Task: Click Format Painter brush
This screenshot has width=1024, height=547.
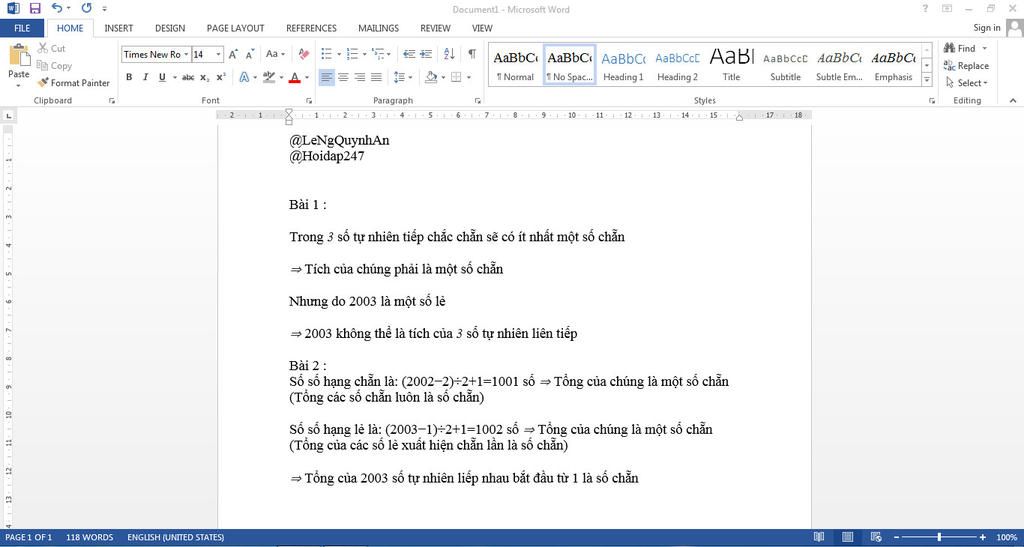Action: coord(73,83)
